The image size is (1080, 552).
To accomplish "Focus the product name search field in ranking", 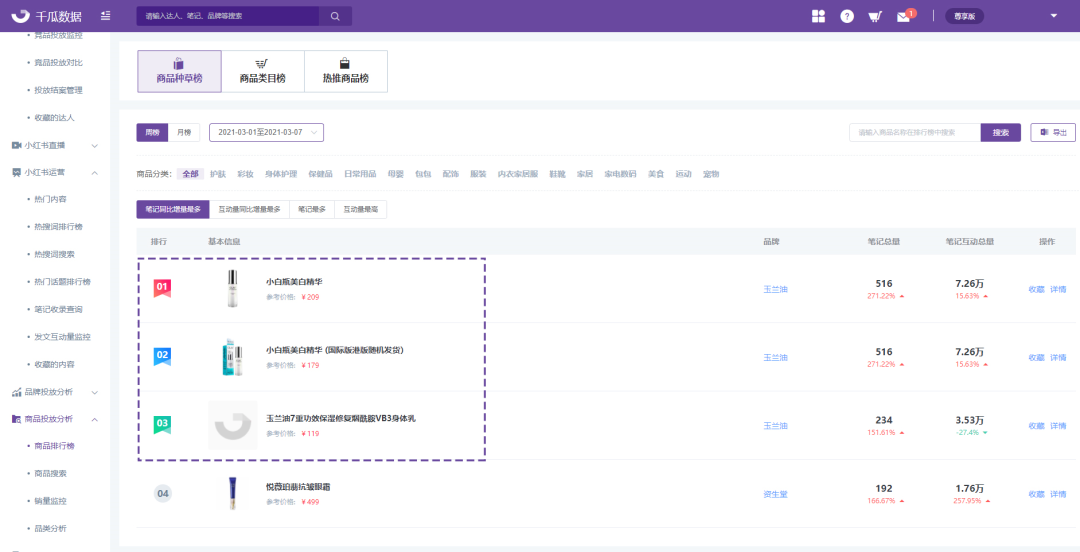I will (x=915, y=132).
